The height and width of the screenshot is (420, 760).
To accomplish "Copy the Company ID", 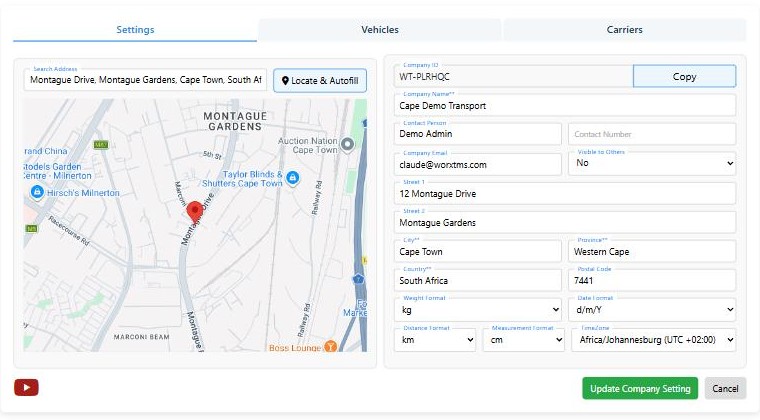I will (684, 77).
